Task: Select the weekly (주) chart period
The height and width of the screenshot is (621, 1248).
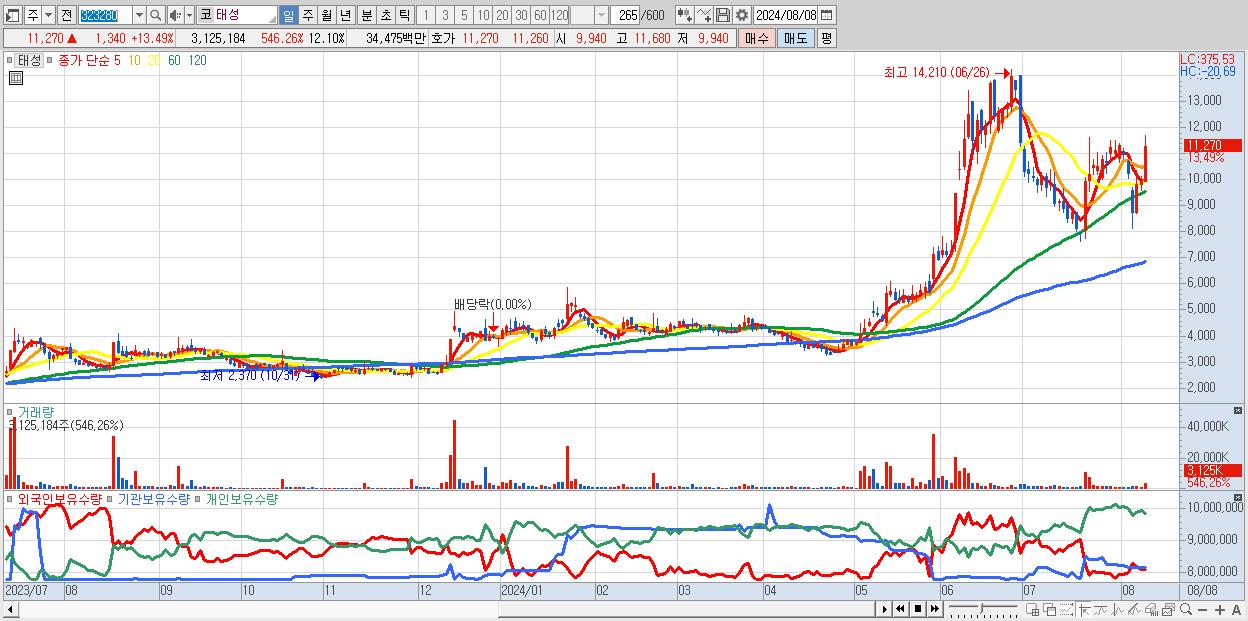Action: (307, 15)
